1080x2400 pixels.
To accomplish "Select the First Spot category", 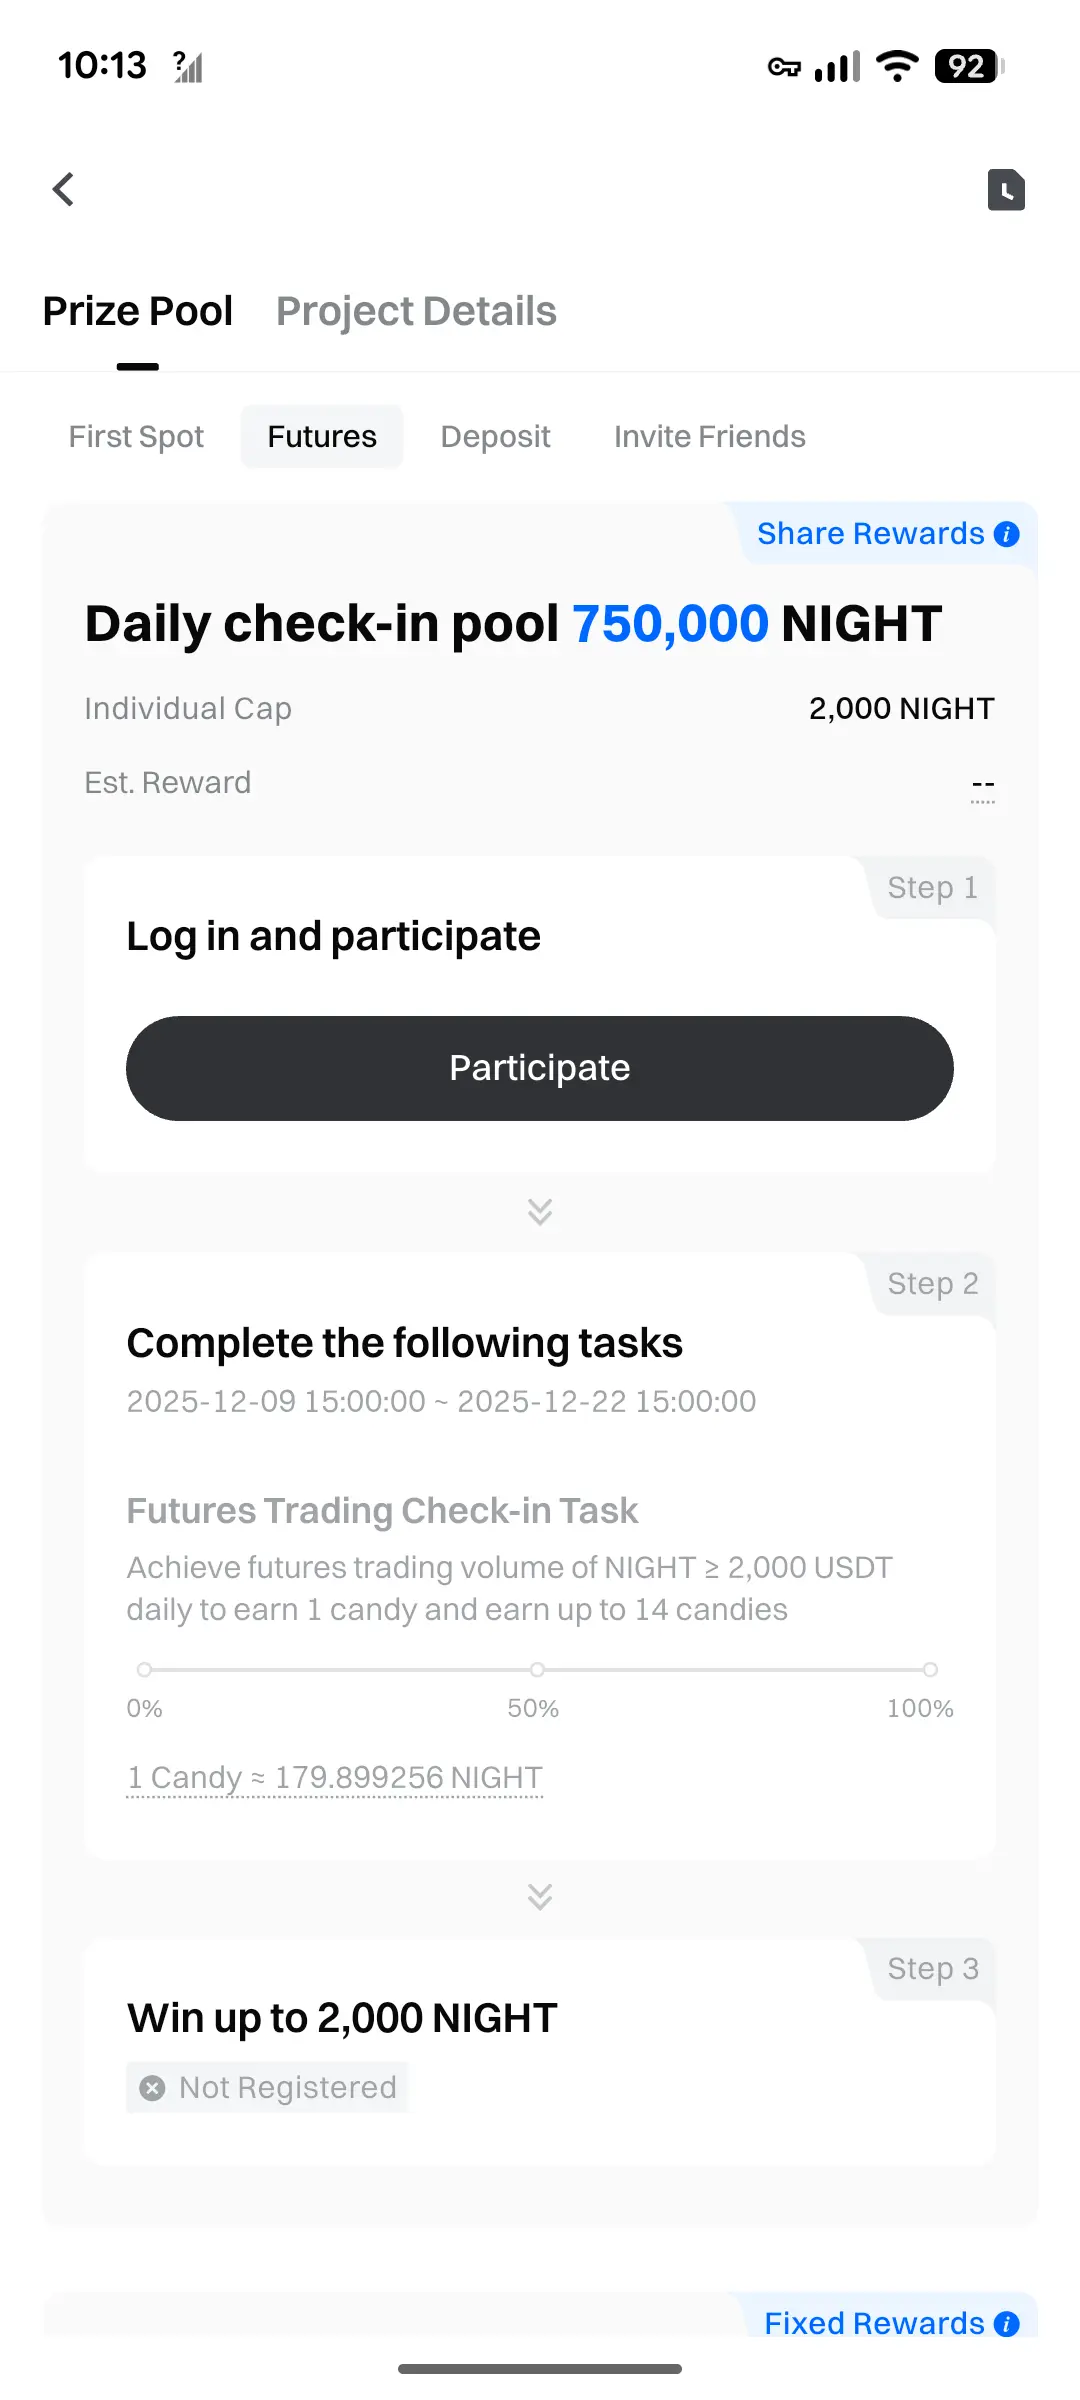I will pyautogui.click(x=136, y=437).
